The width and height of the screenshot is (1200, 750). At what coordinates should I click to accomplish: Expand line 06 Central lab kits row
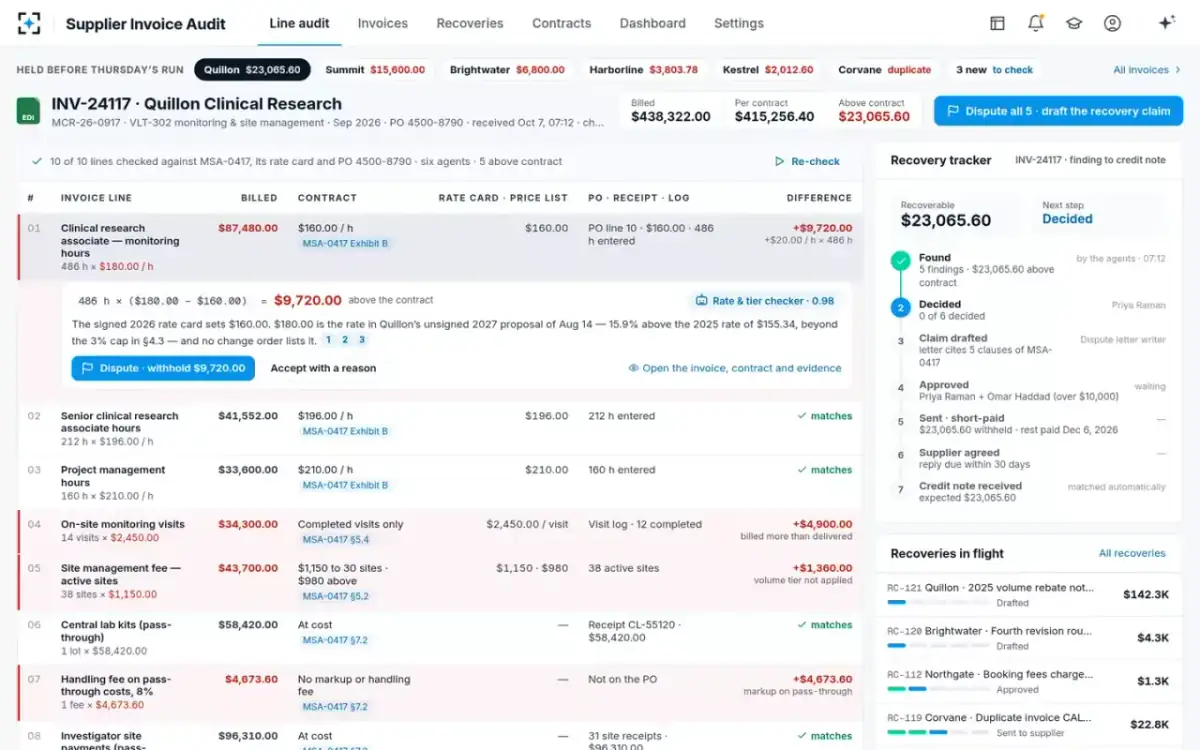click(x=440, y=637)
